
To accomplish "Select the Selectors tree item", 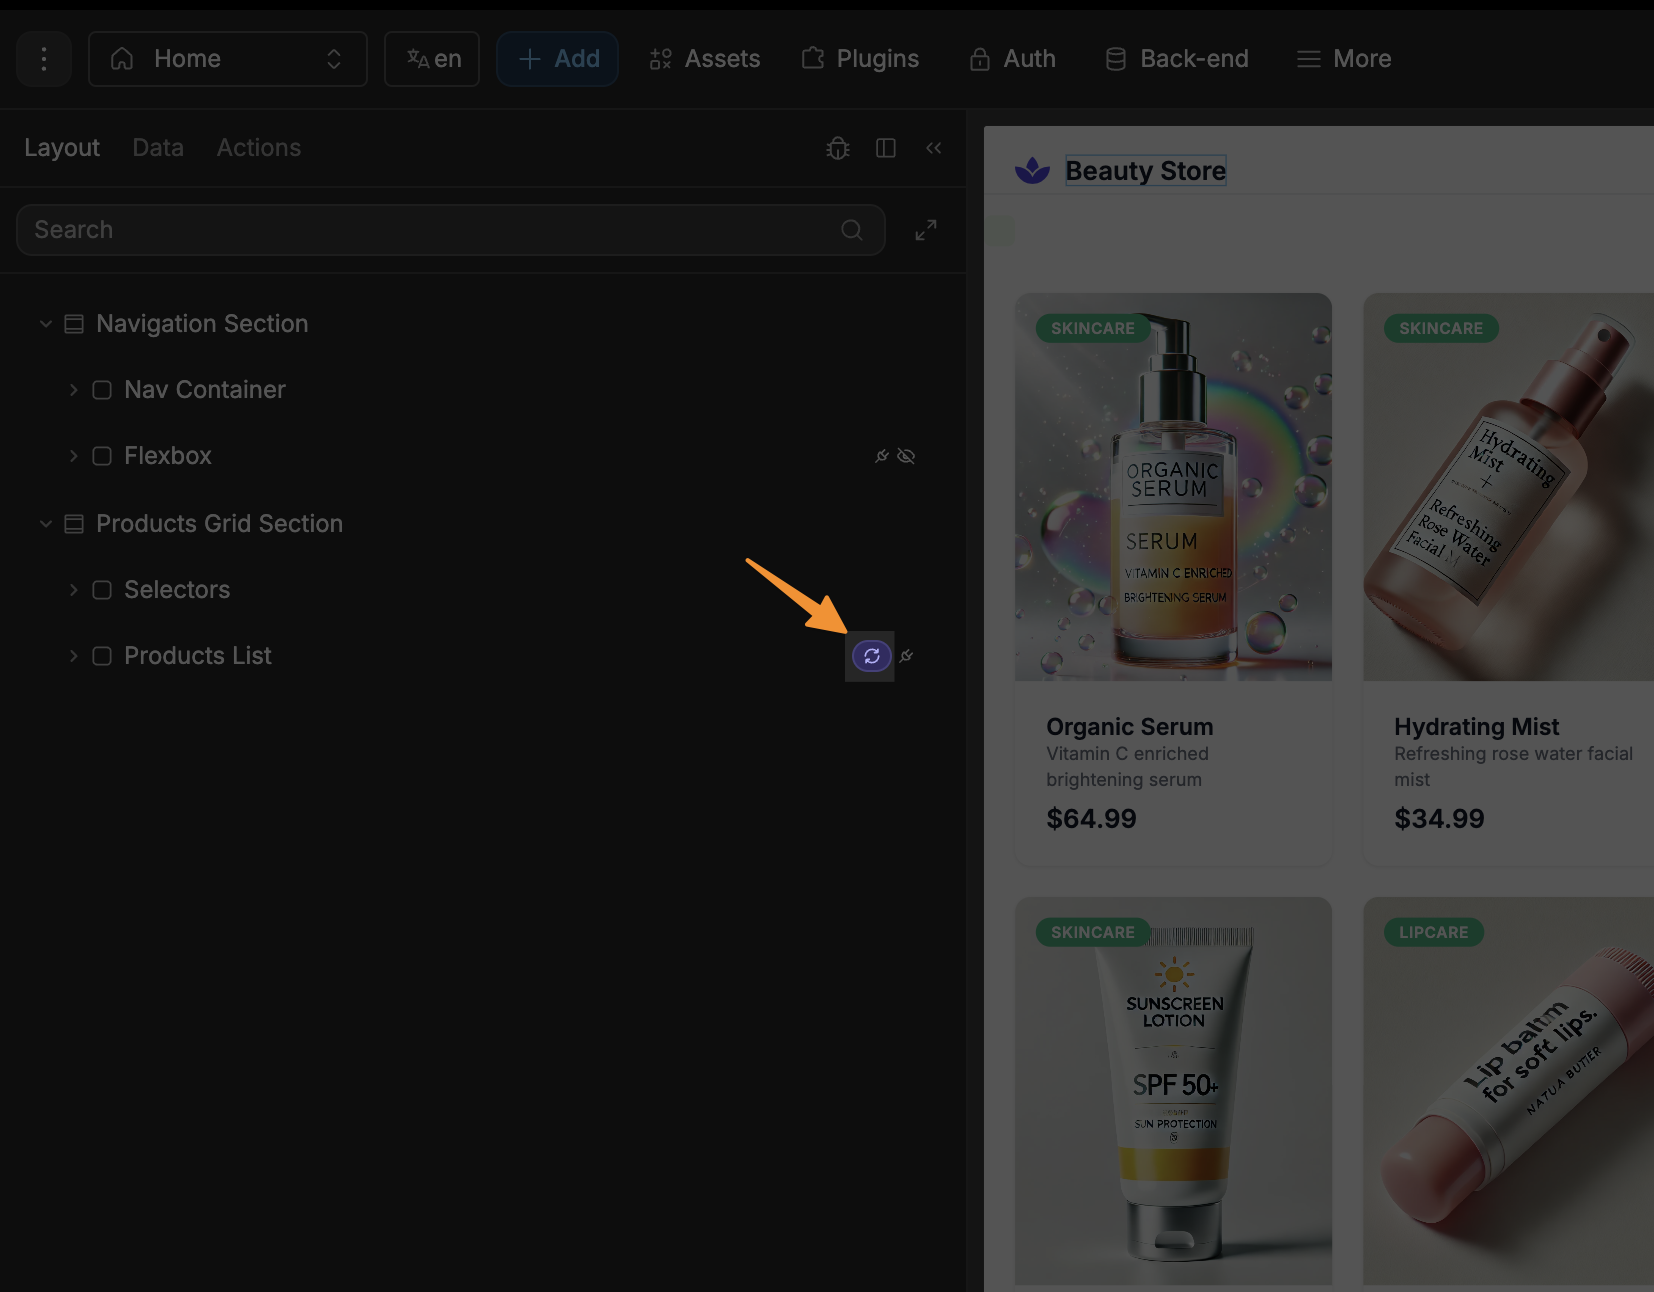I will point(177,590).
